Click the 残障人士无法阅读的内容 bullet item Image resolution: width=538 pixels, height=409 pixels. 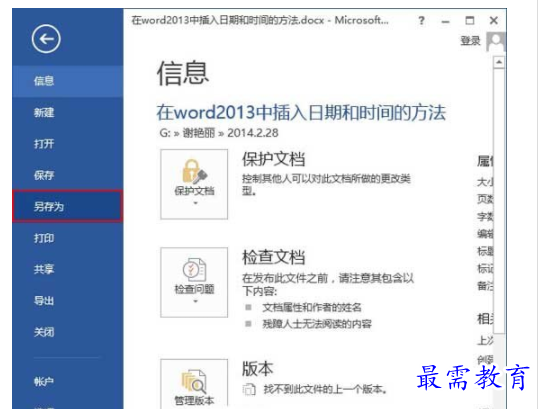[317, 324]
